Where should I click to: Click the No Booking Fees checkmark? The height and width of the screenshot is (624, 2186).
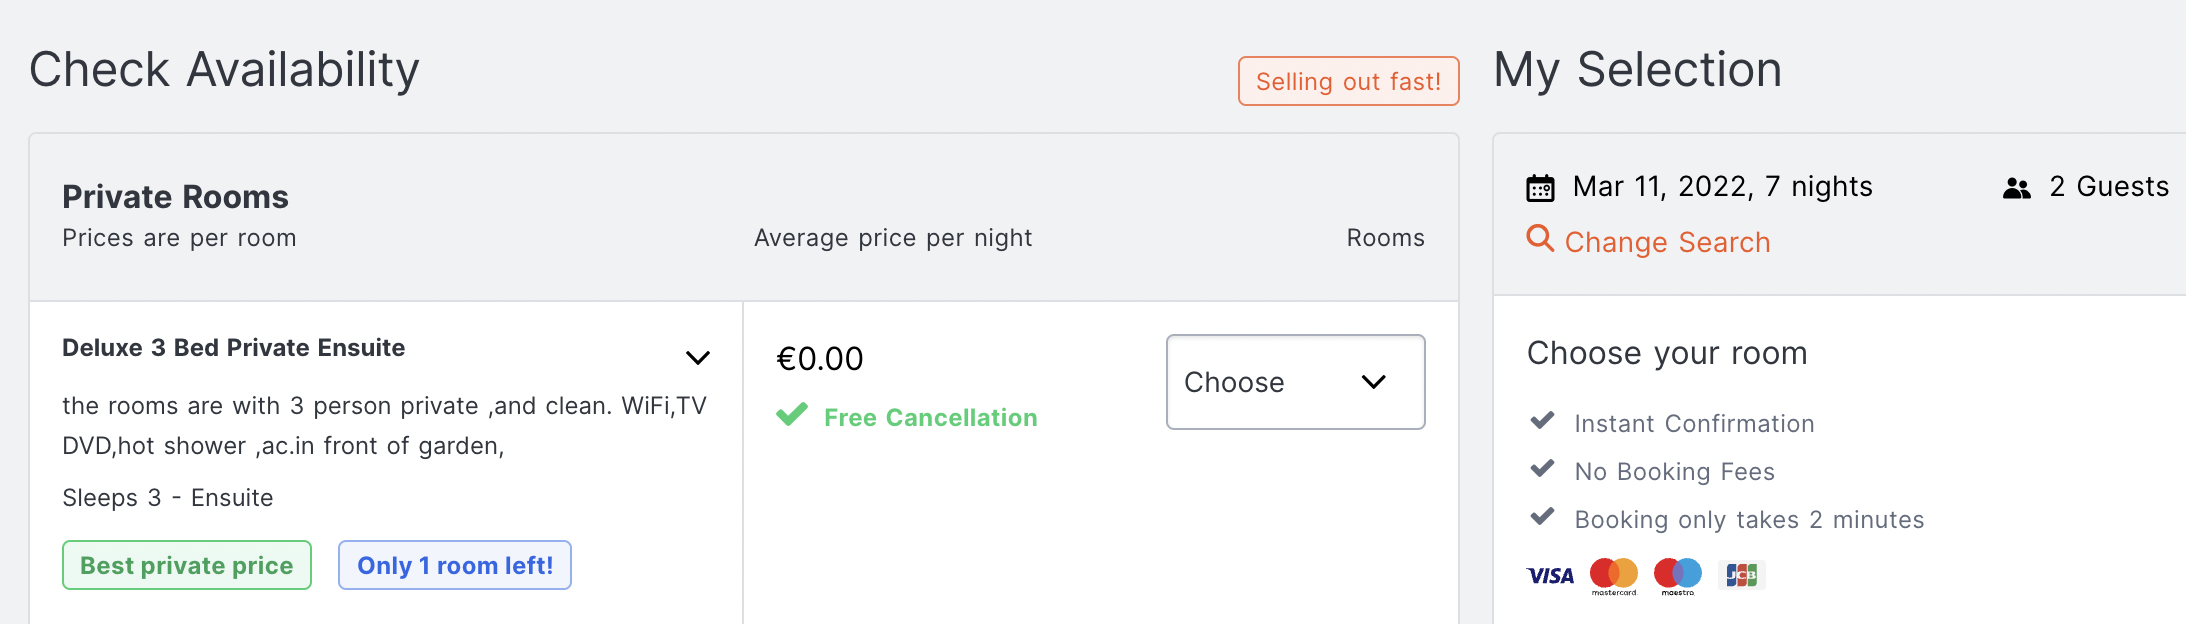[x=1543, y=468]
